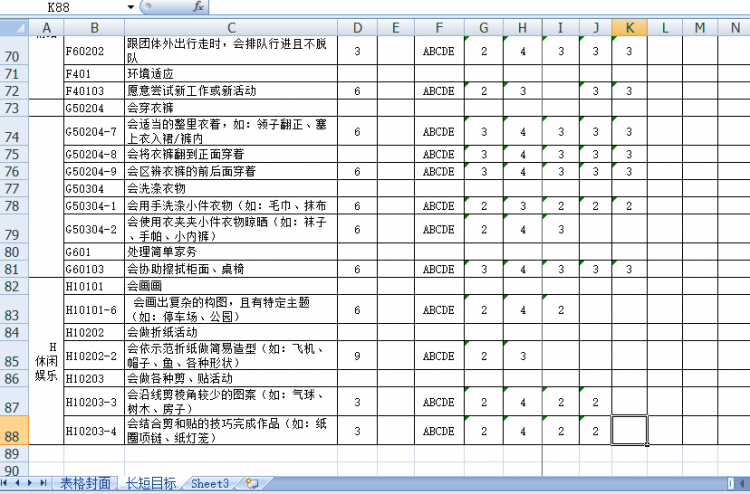Click cell containing 会洗涤衣物

pos(230,188)
